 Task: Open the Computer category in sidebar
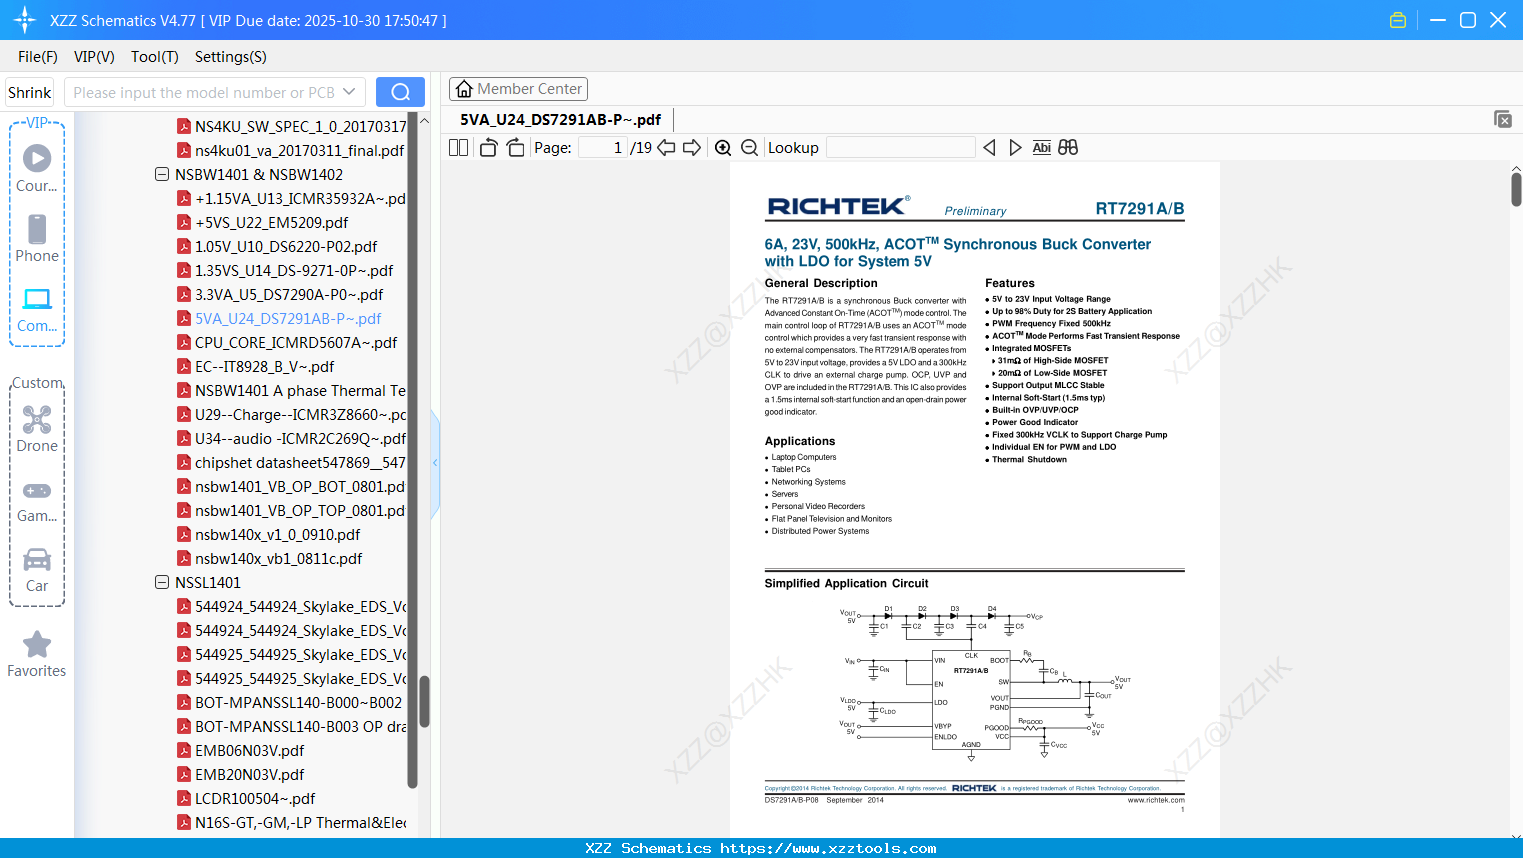click(37, 309)
